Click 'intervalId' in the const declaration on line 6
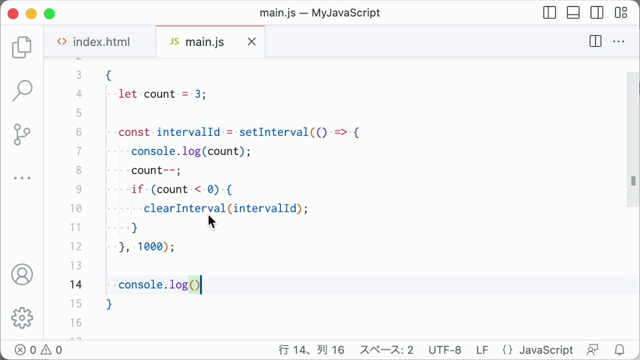Screen dimensions: 640x360 pyautogui.click(x=188, y=132)
